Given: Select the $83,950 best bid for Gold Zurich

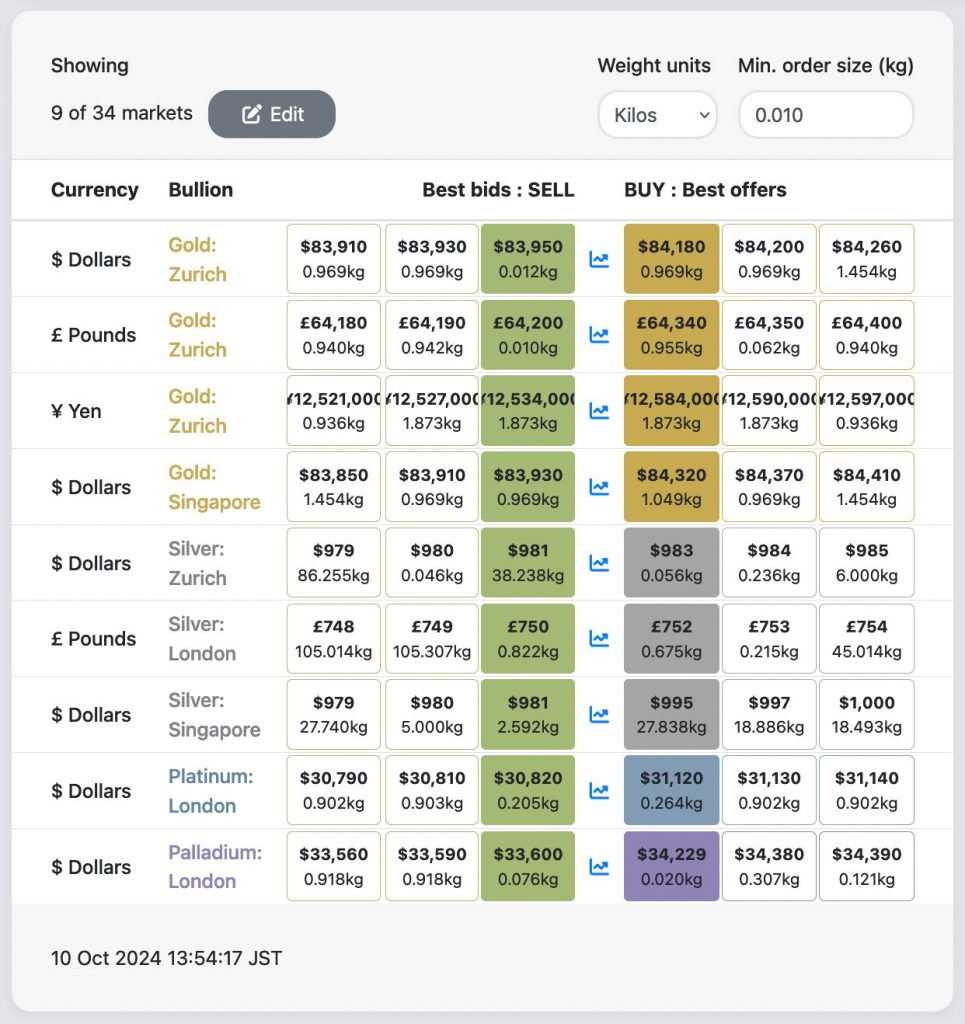Looking at the screenshot, I should (x=528, y=259).
